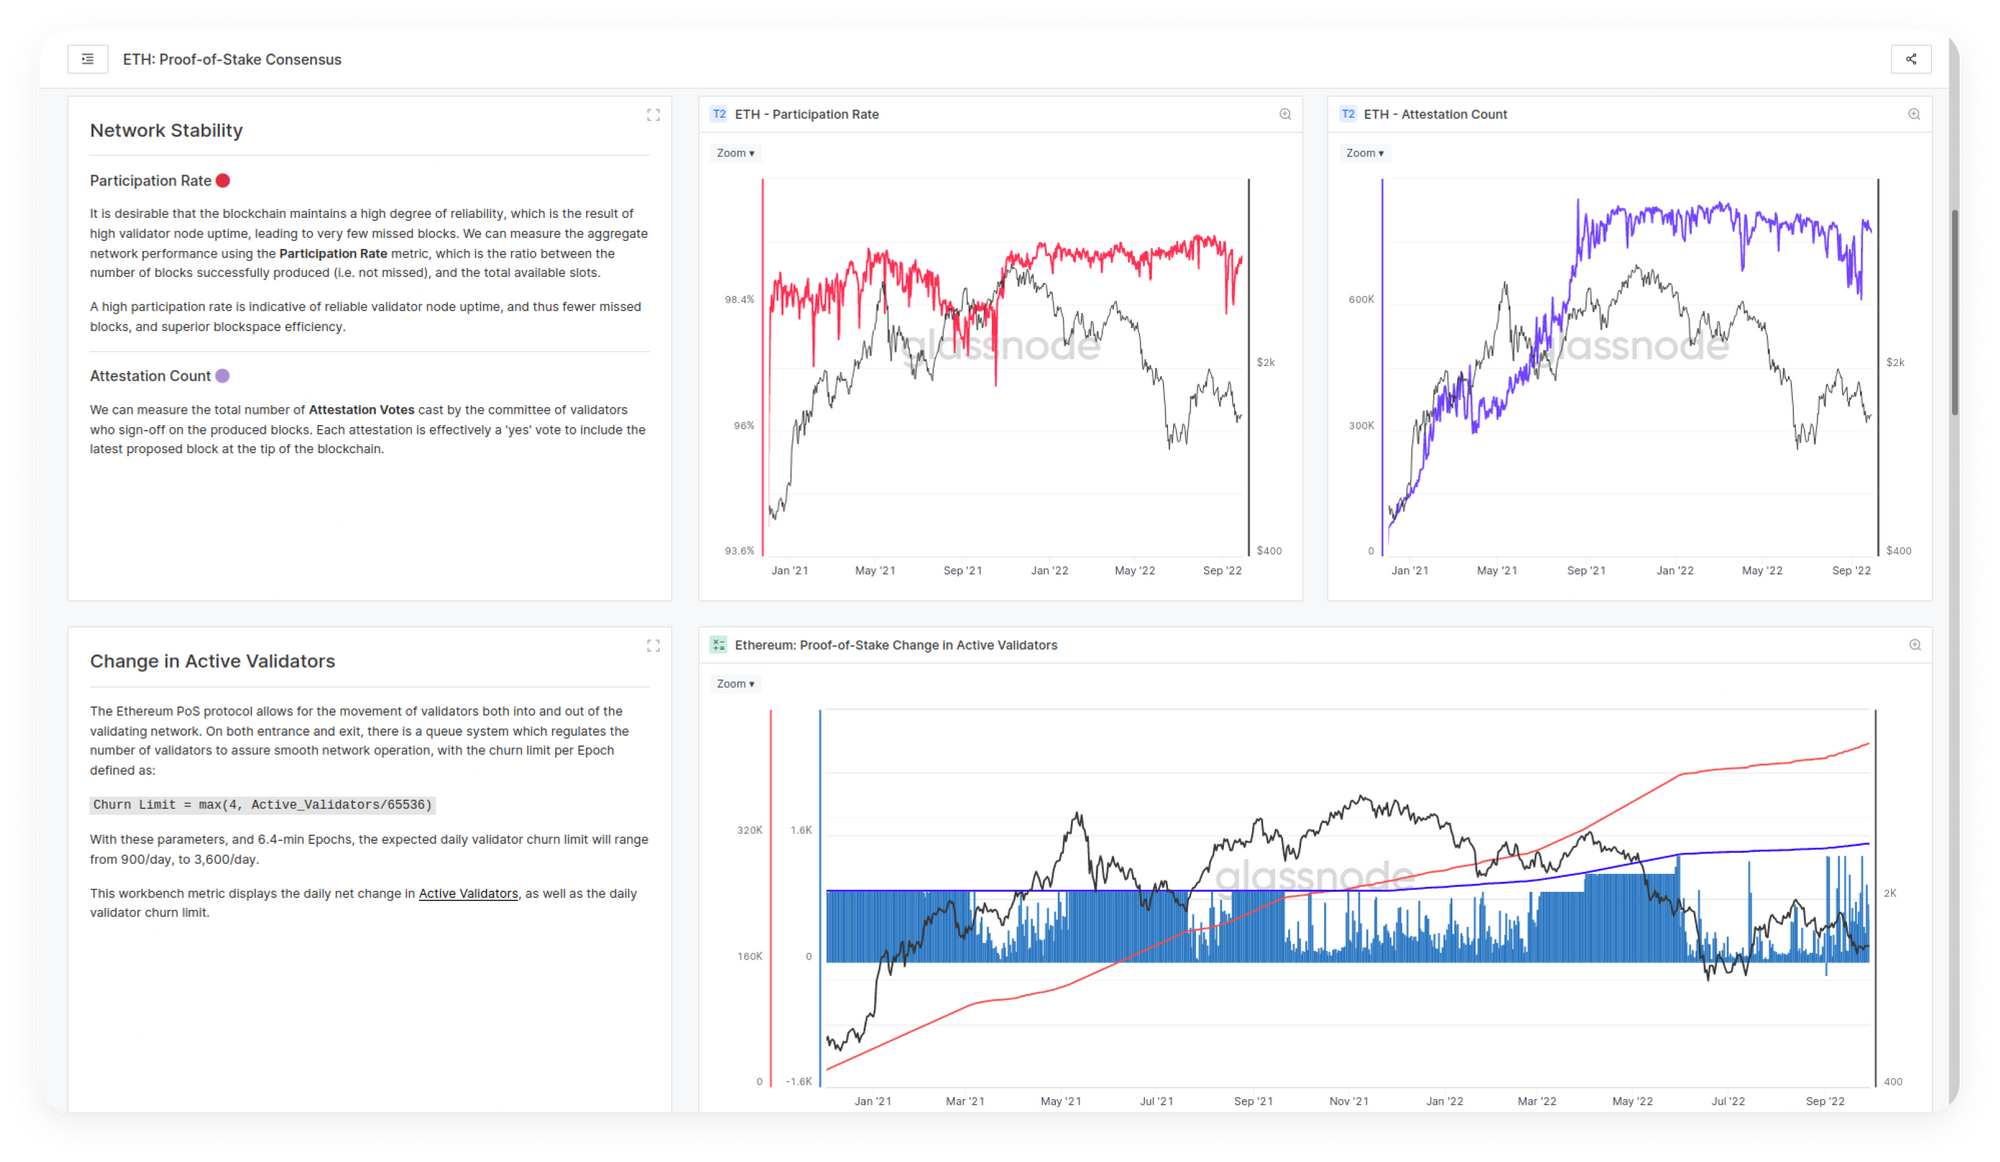Click the page vertical scrollbar thumb

click(1955, 311)
